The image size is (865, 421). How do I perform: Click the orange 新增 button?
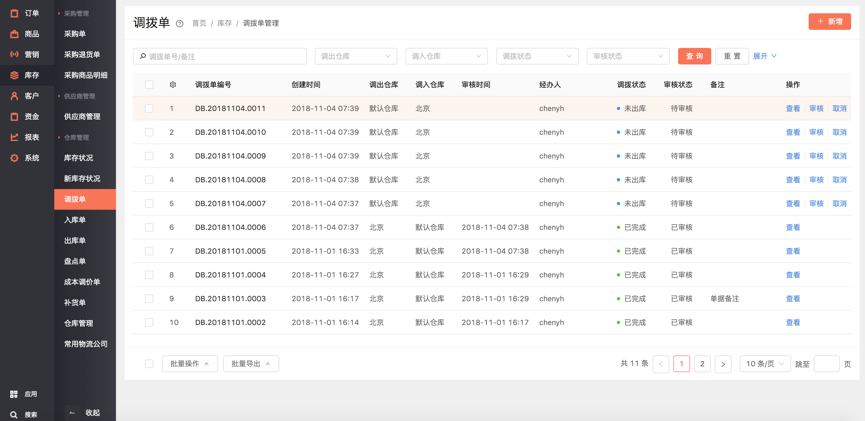[x=829, y=21]
